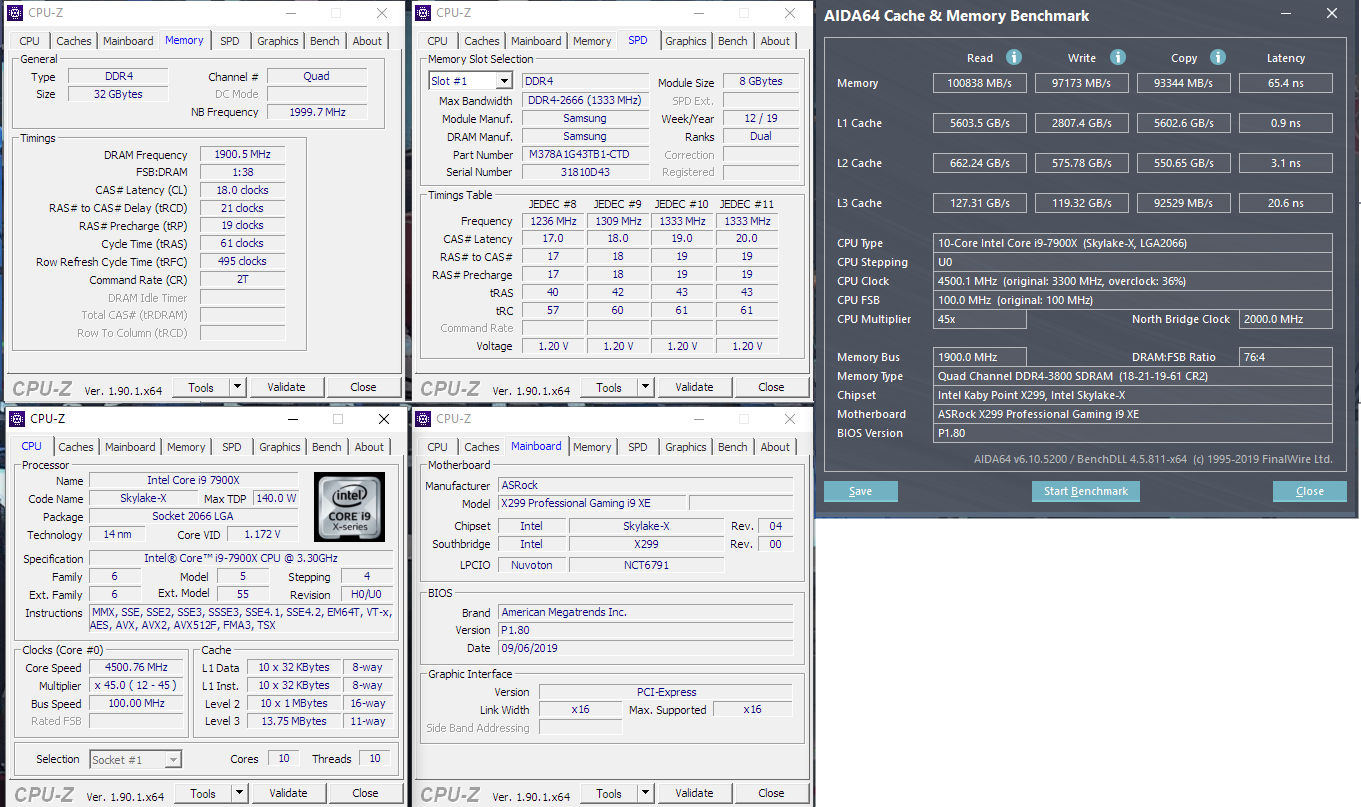Click the CPU-Z icon in SPD window title bar
This screenshot has height=807, width=1361.
(423, 13)
